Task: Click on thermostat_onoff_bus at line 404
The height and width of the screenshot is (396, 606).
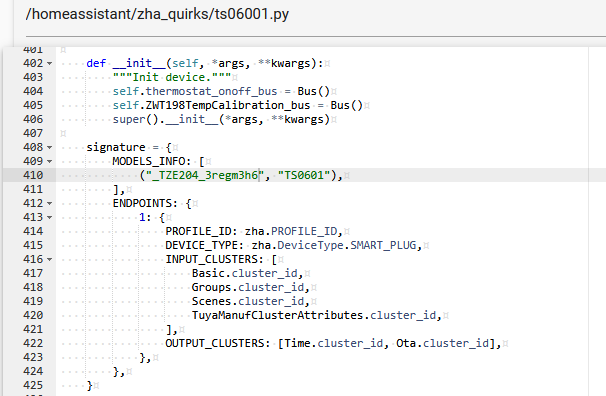Action: (211, 92)
